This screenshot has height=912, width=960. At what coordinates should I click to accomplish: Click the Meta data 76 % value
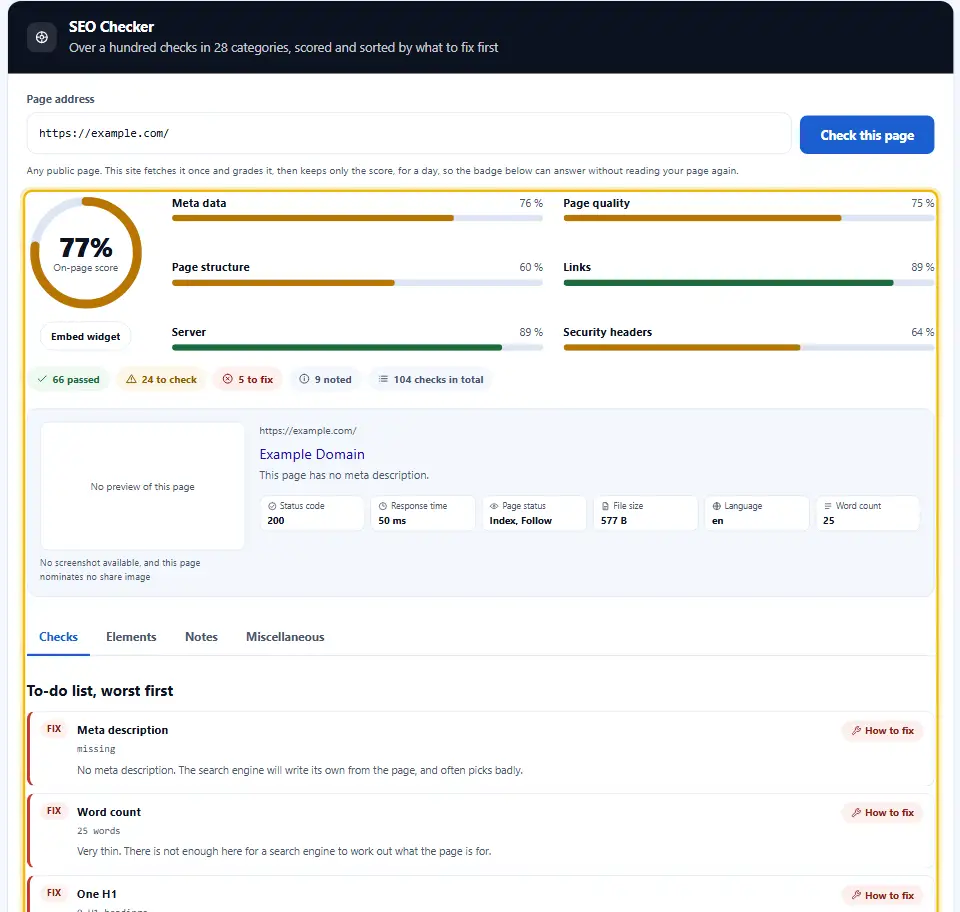click(531, 203)
